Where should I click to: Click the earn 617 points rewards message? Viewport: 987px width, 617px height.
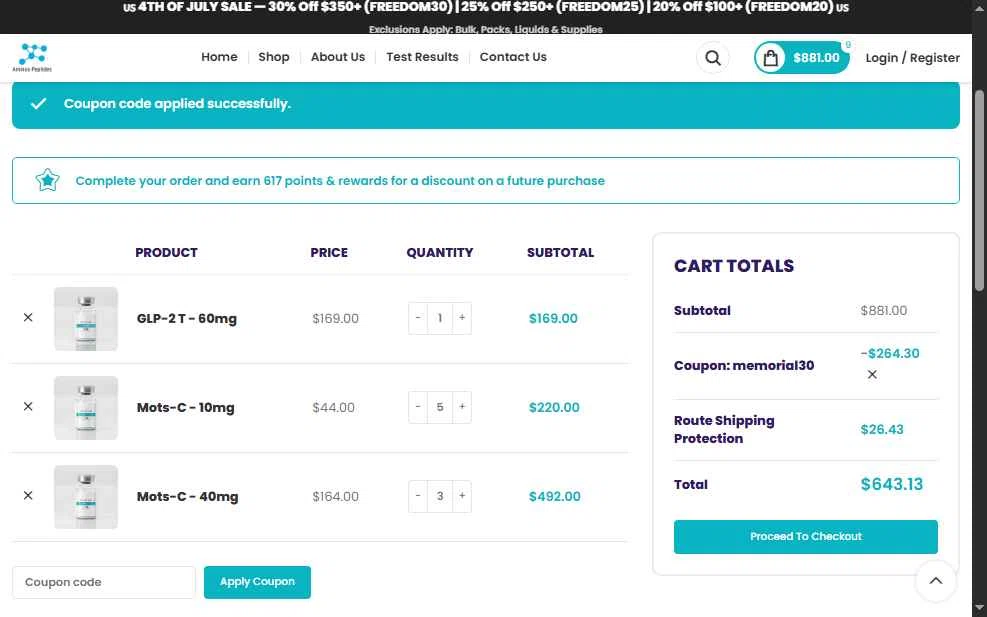[340, 181]
